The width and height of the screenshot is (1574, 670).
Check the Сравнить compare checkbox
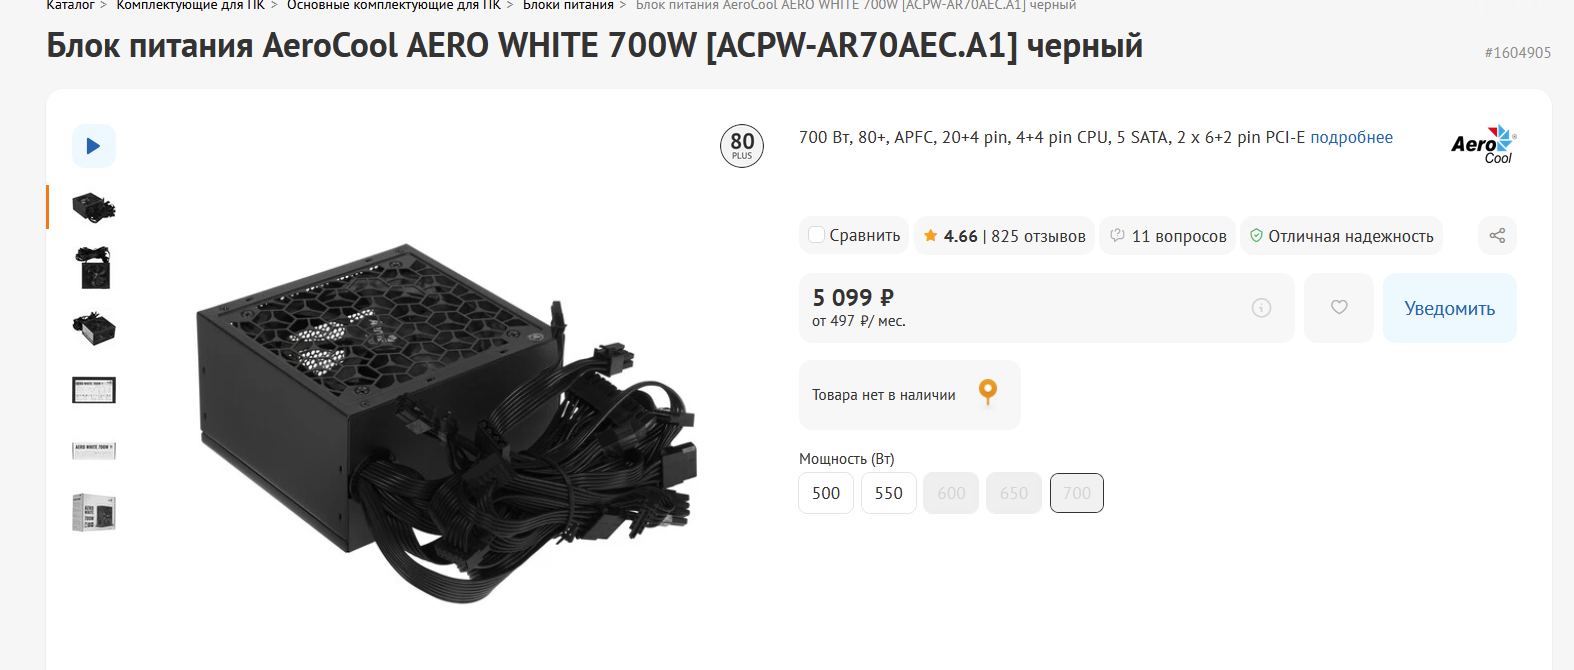(816, 235)
